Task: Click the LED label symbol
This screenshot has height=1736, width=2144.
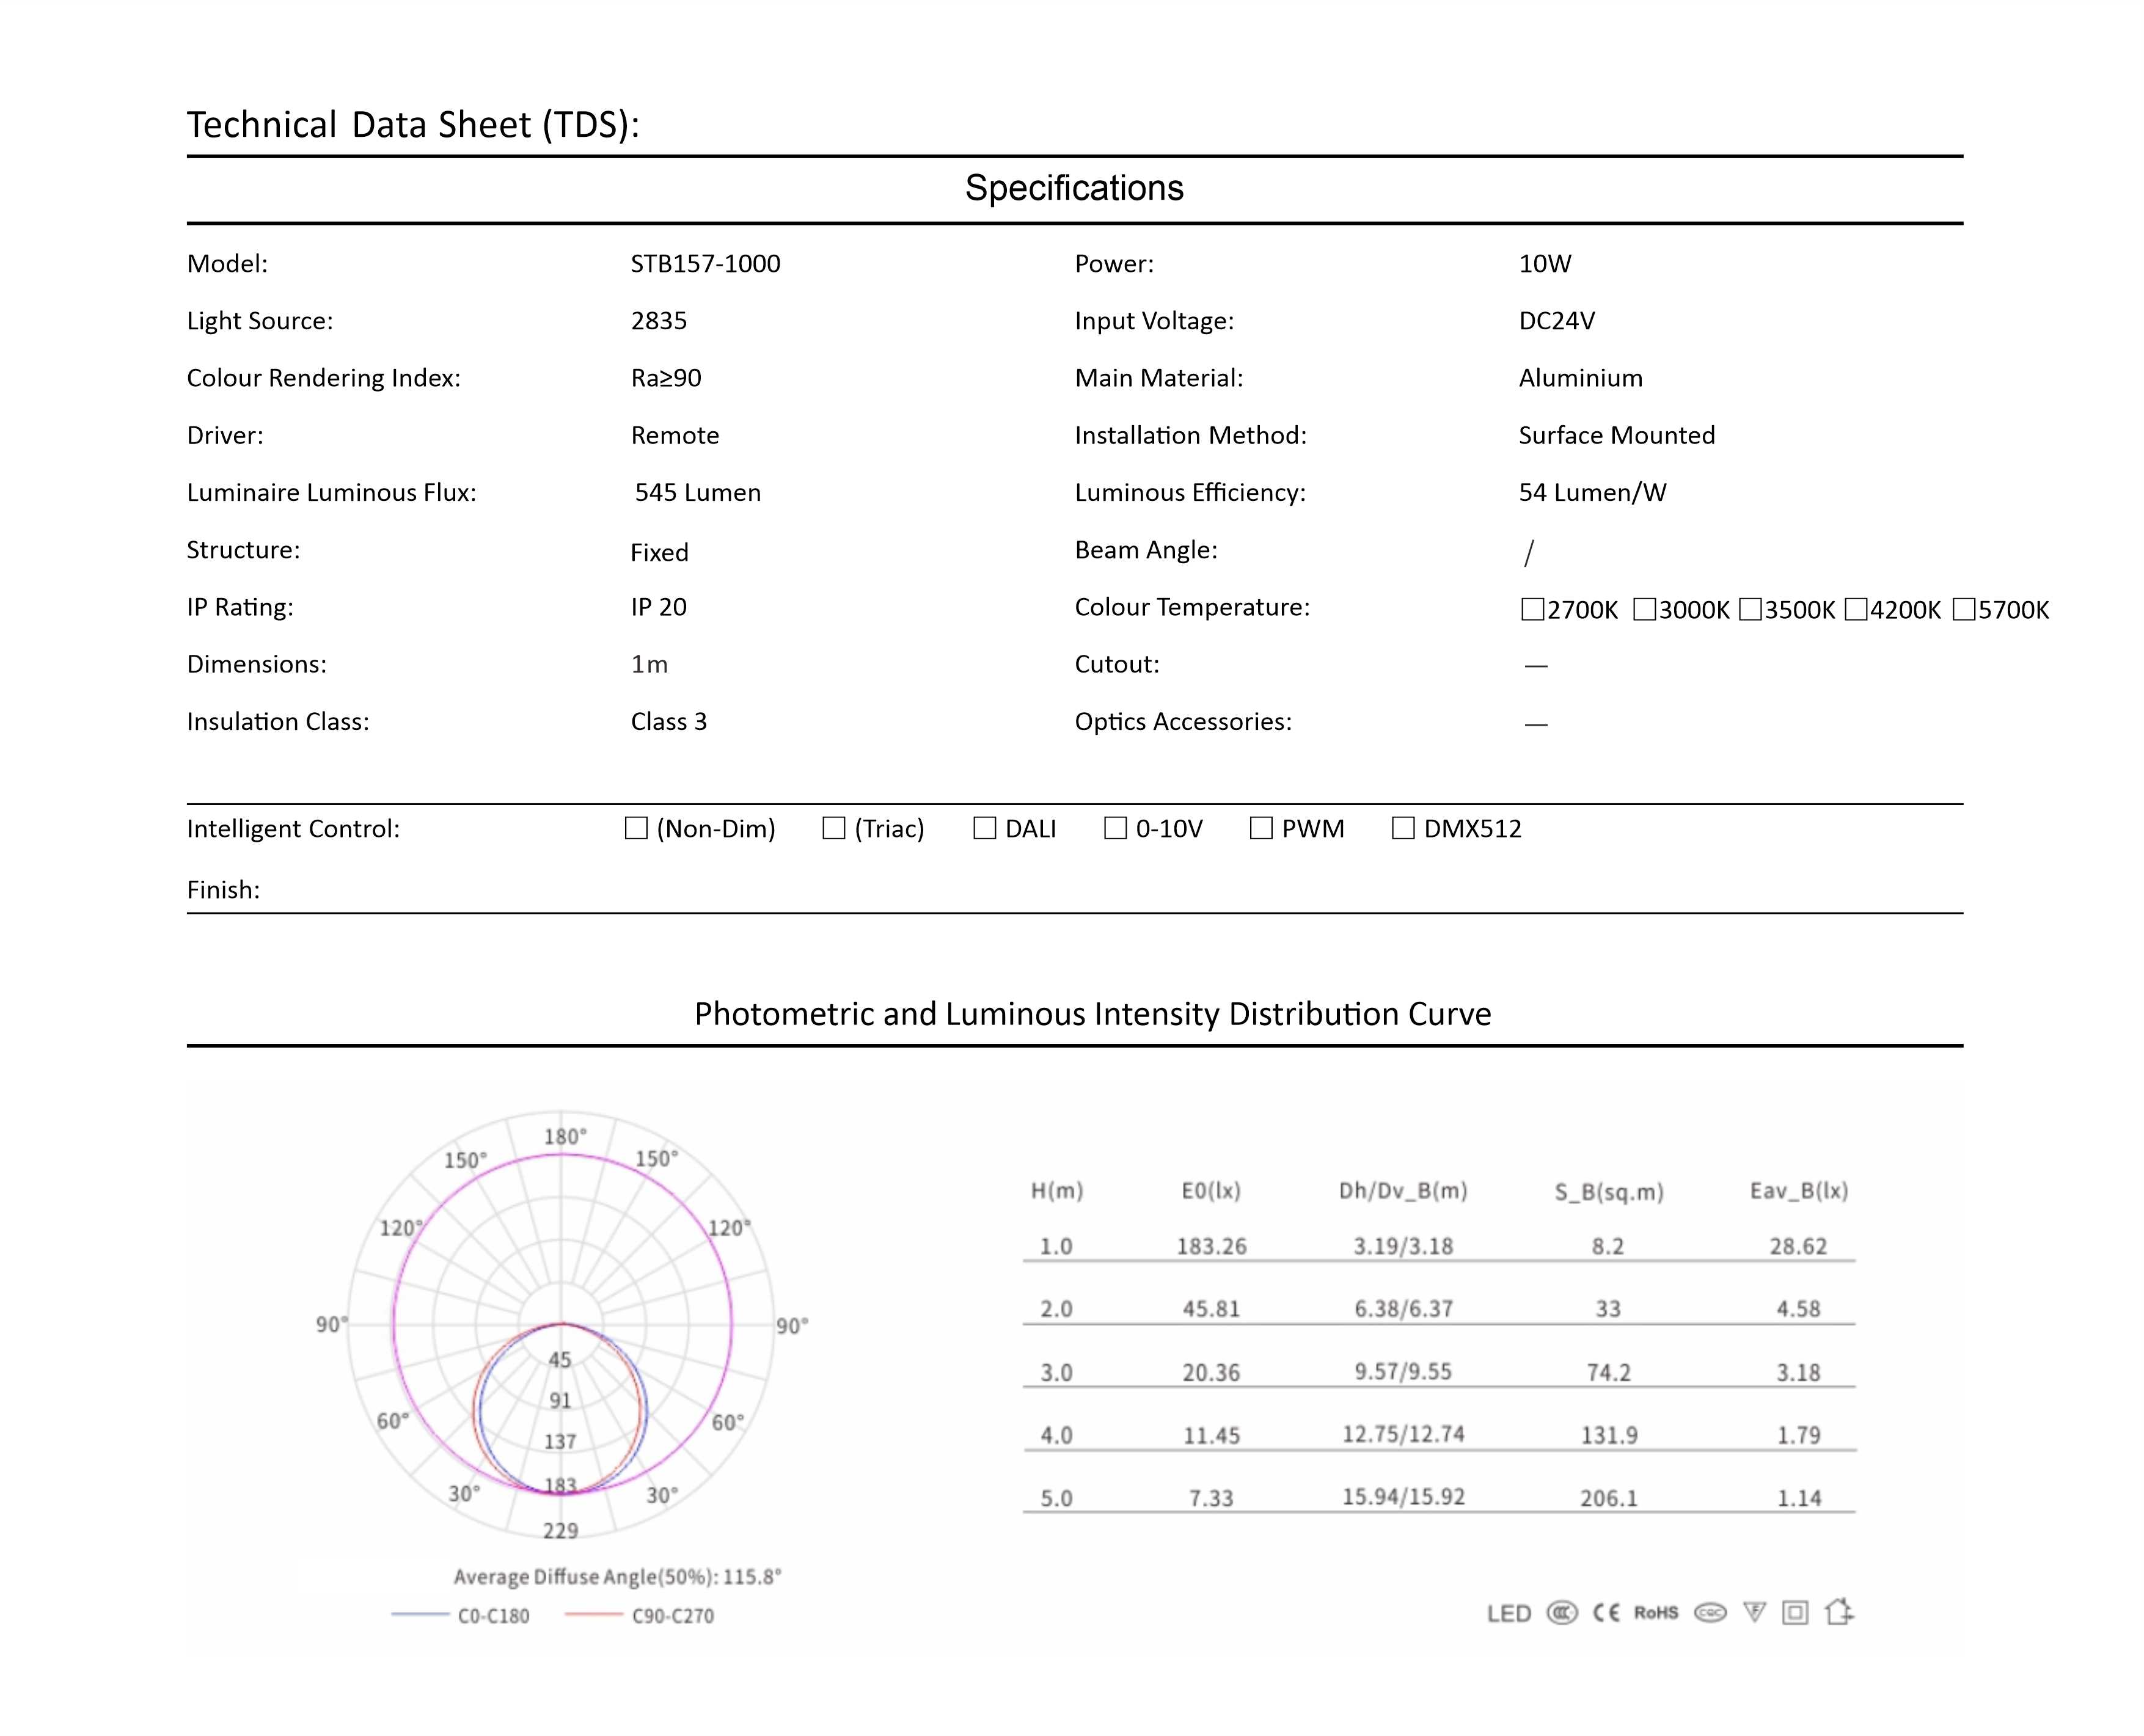Action: (x=1509, y=1614)
